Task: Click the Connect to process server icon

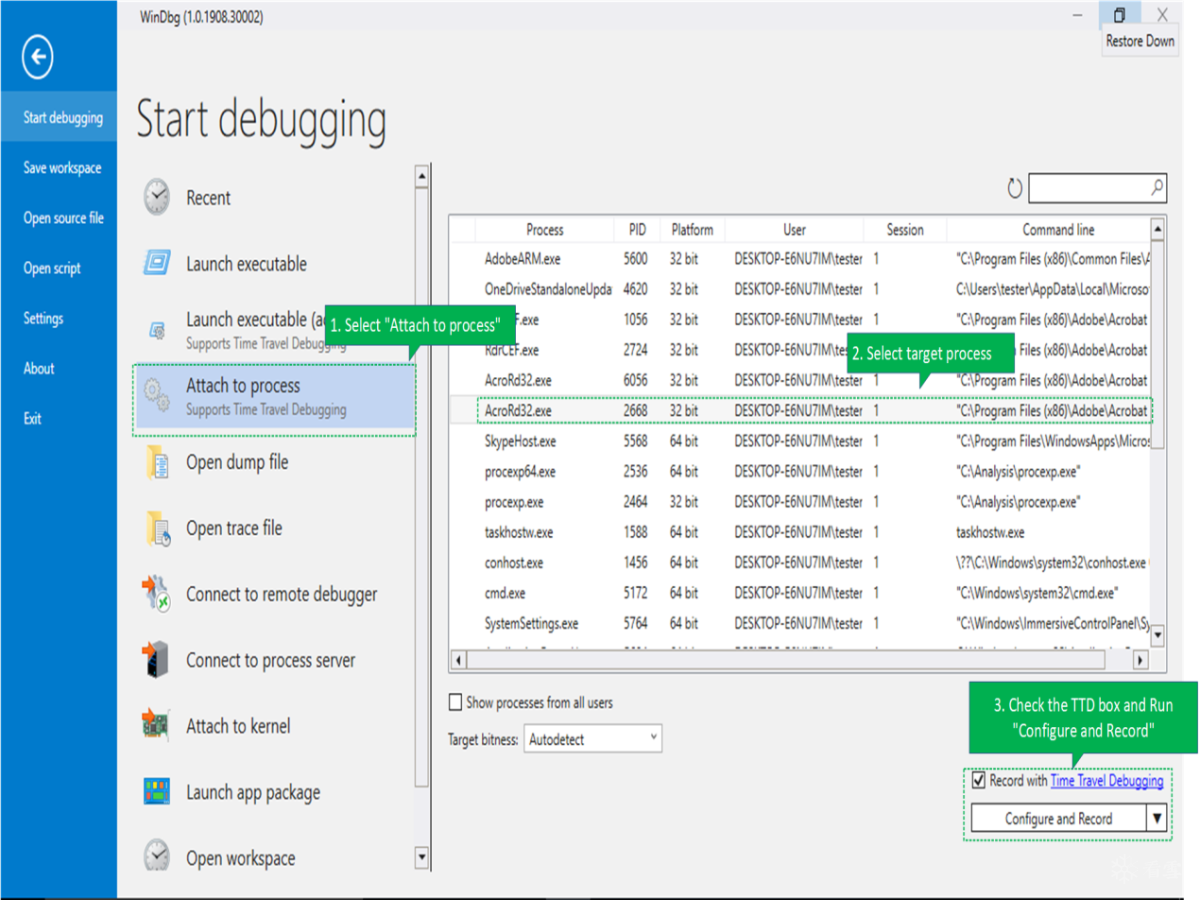Action: pos(156,660)
